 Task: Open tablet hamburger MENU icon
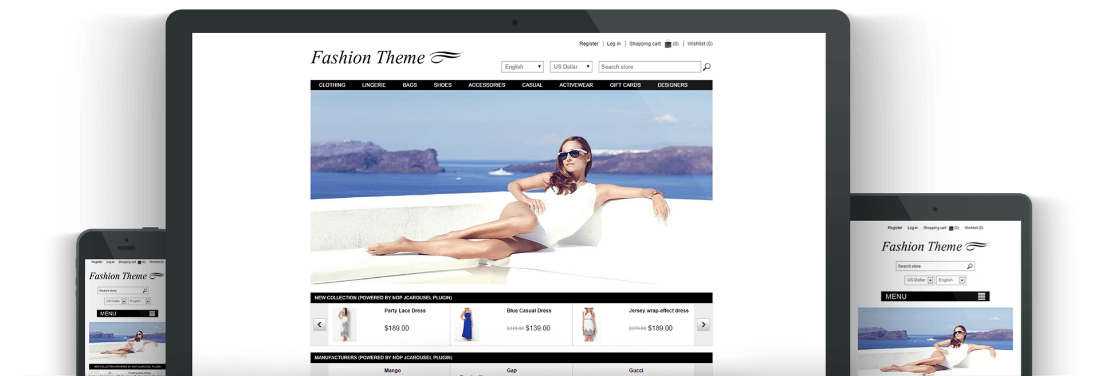coord(982,296)
